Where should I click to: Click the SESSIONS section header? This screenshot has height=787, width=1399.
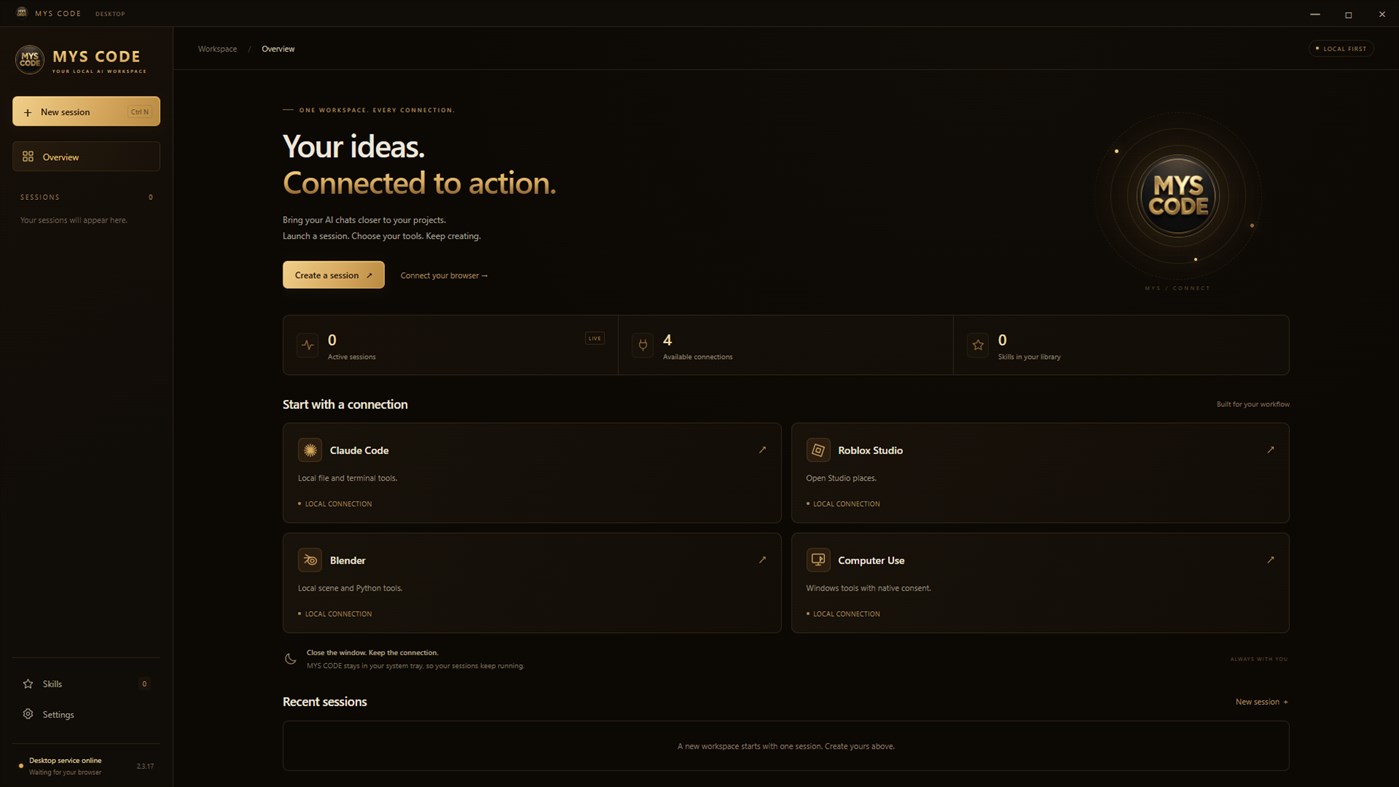click(x=40, y=197)
